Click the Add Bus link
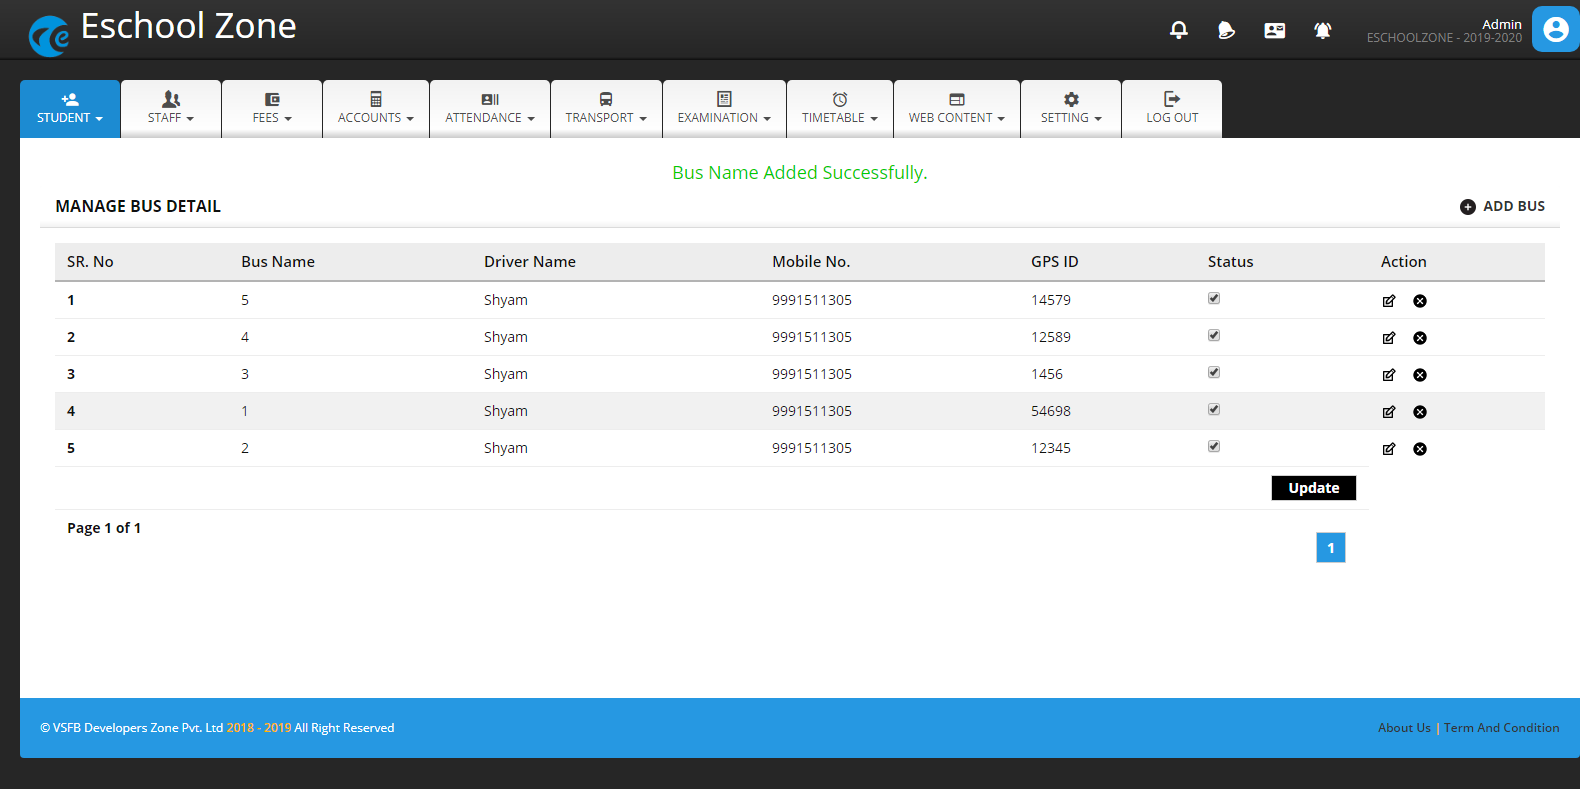 (1502, 206)
